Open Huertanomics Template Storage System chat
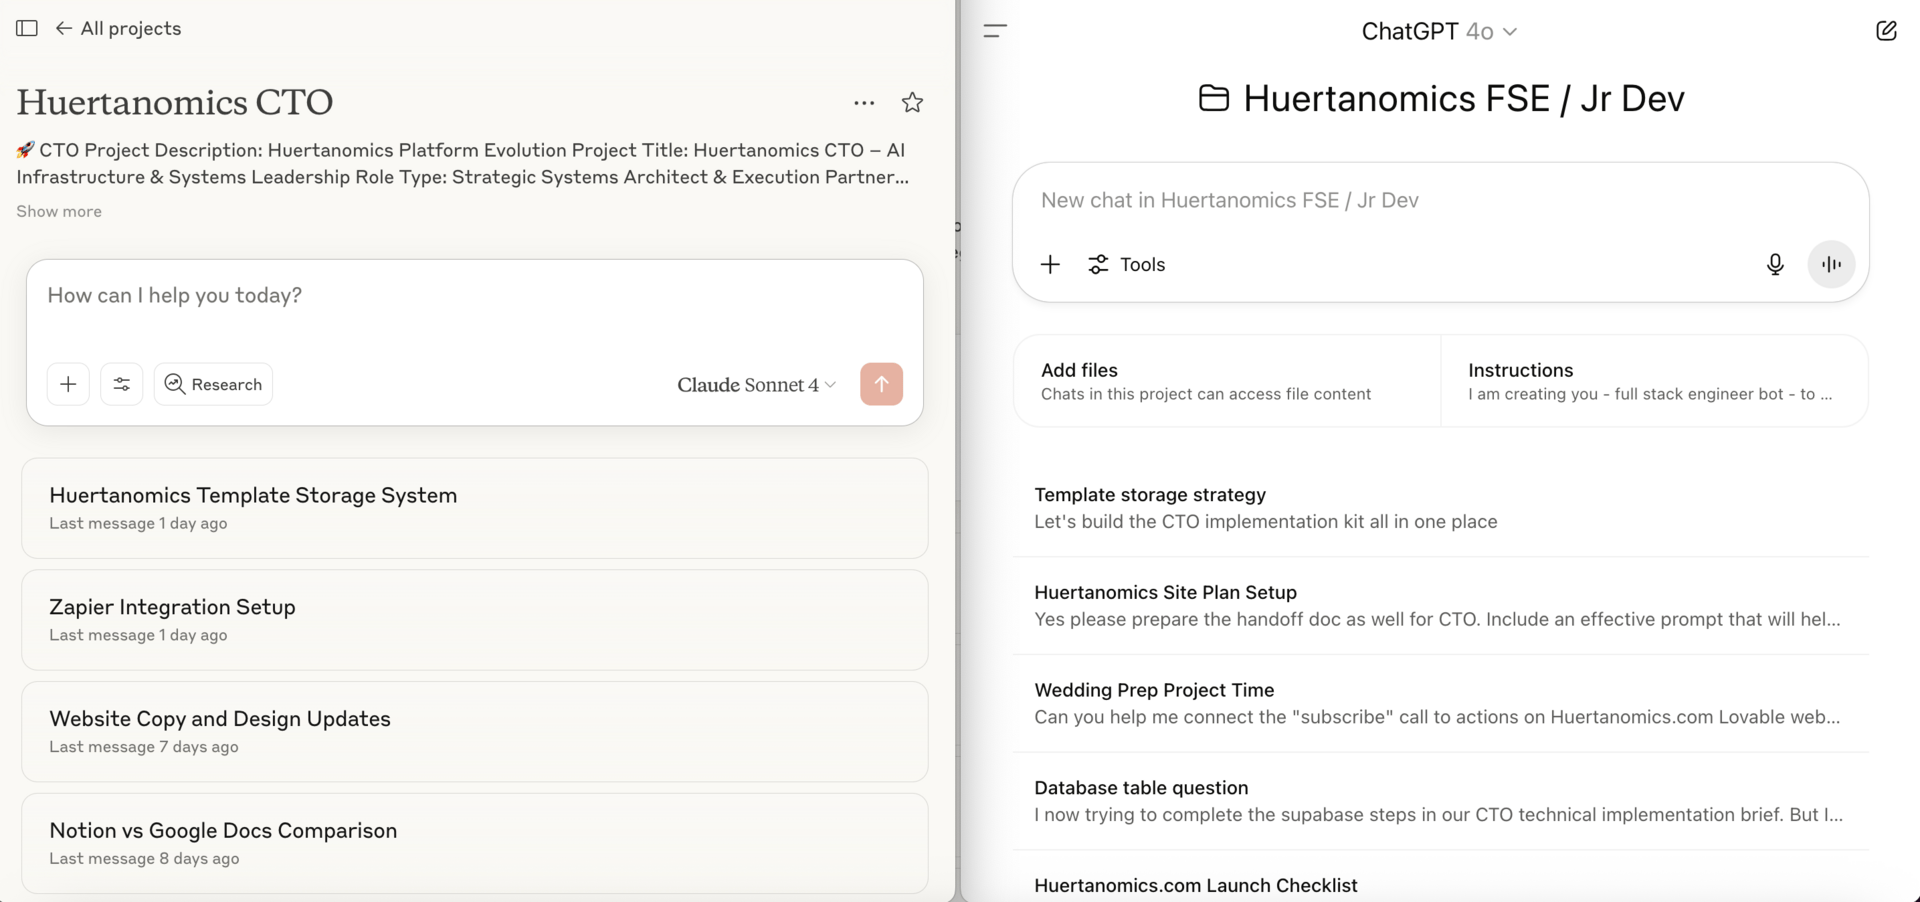Image resolution: width=1920 pixels, height=902 pixels. 475,508
